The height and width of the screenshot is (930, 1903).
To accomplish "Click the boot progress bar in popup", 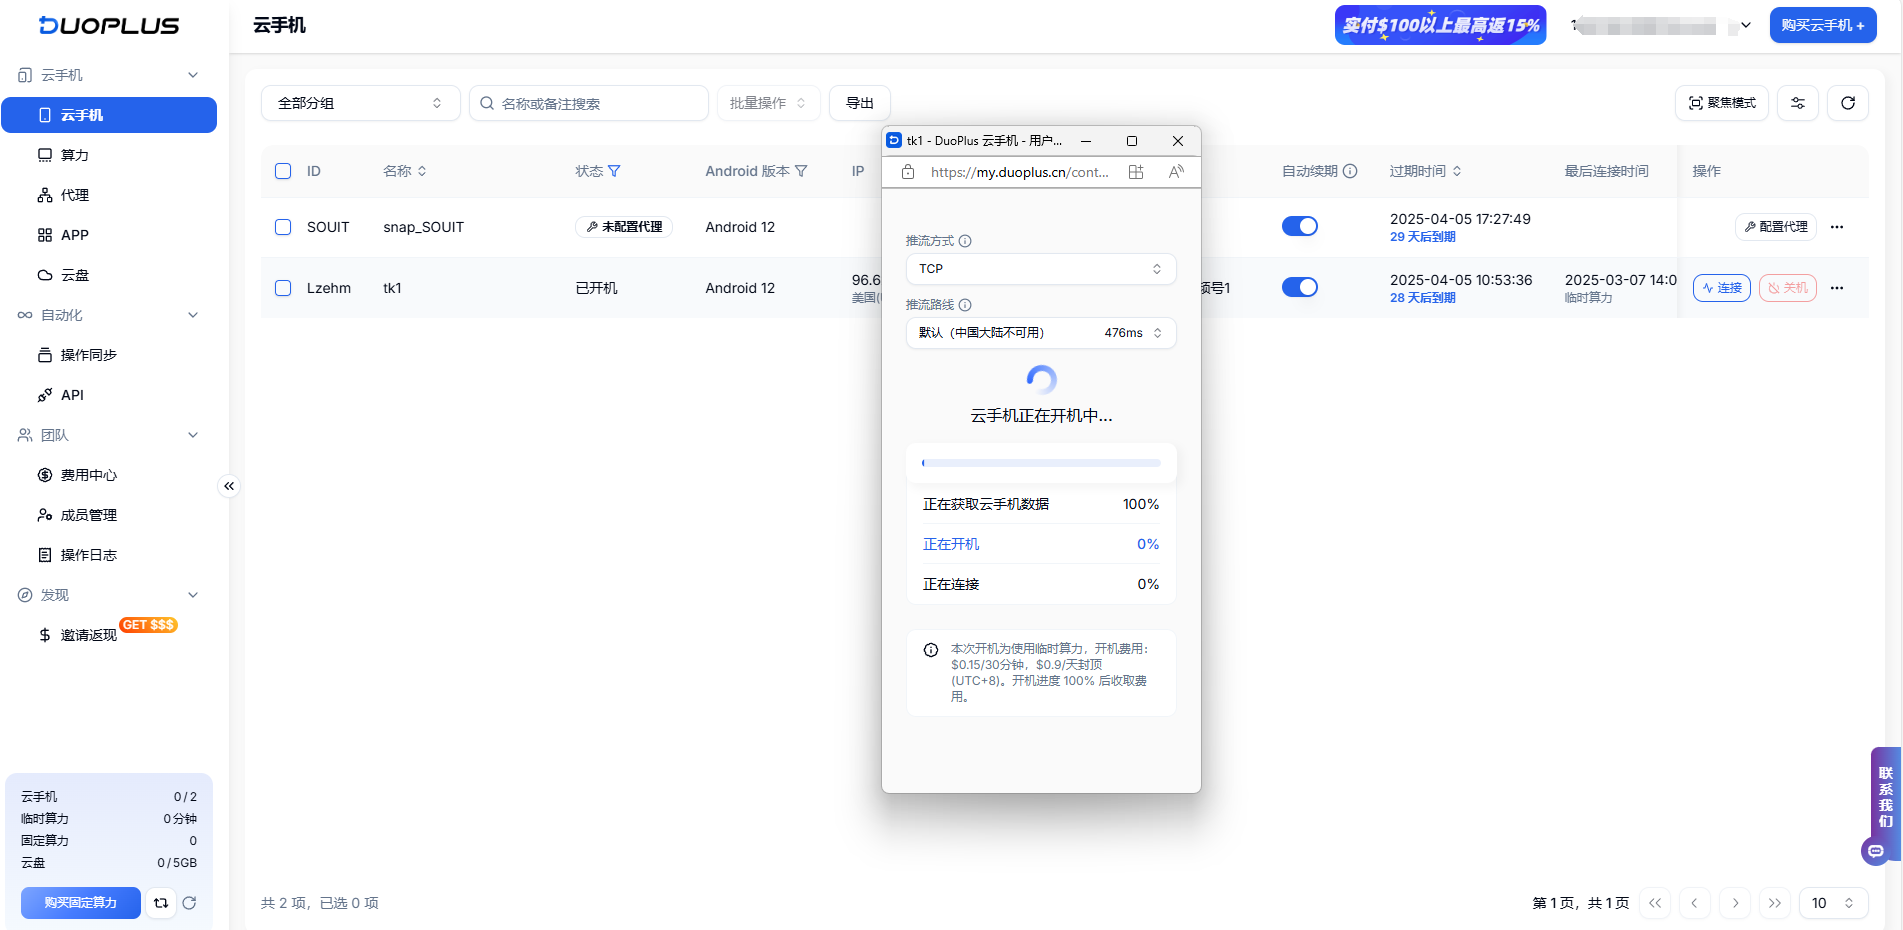I will (x=1041, y=463).
